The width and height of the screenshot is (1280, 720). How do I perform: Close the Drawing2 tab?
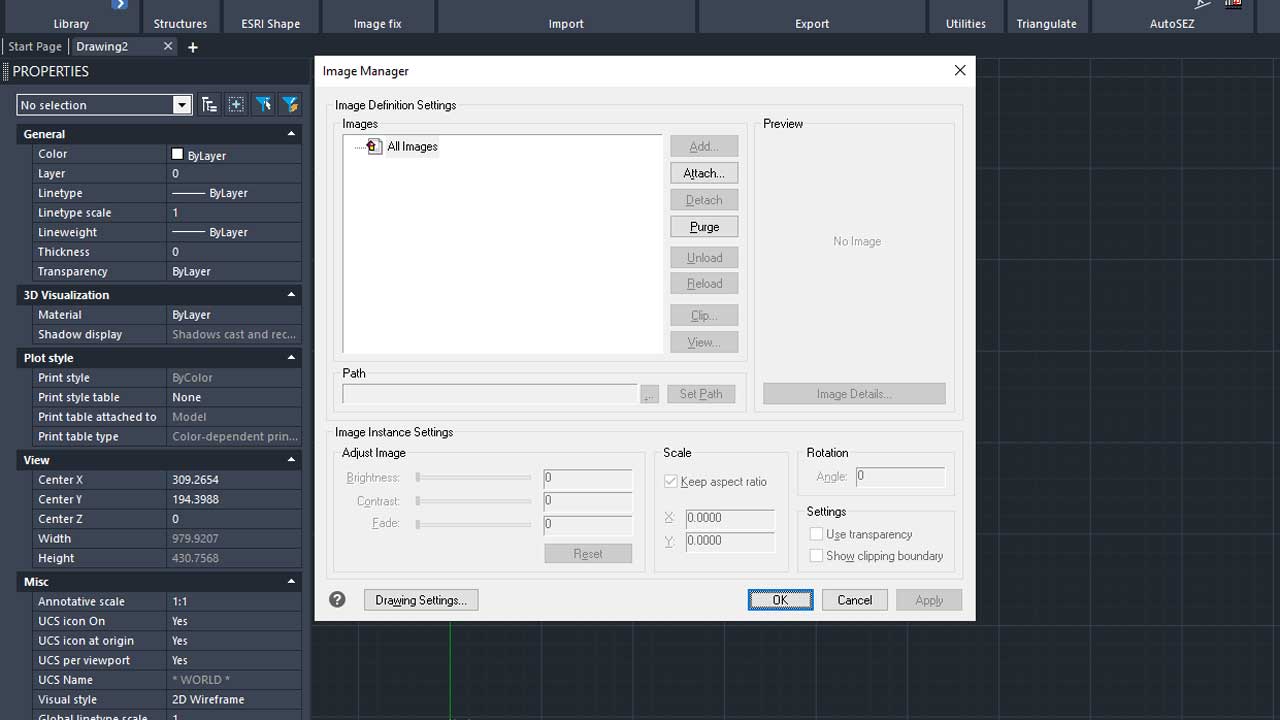pyautogui.click(x=168, y=46)
